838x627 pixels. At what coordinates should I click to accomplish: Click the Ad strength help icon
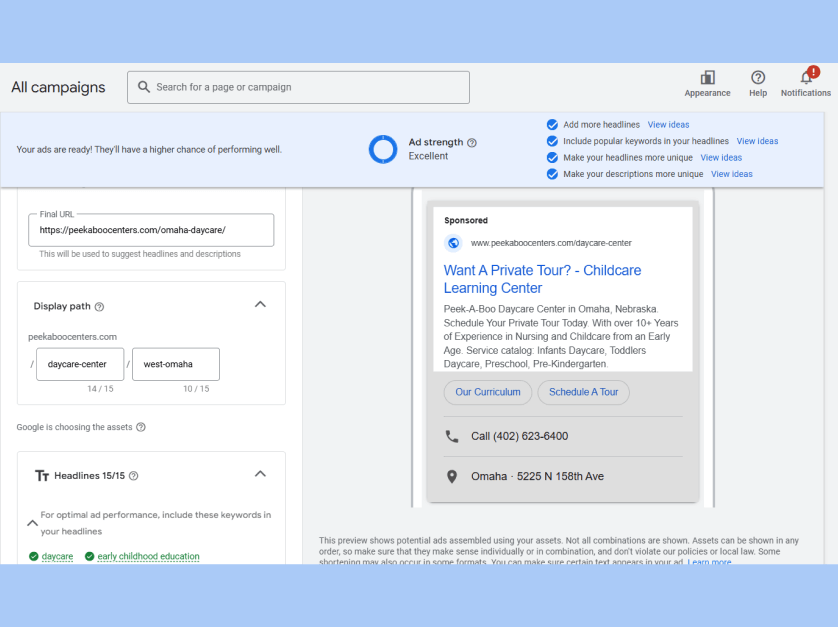472,143
